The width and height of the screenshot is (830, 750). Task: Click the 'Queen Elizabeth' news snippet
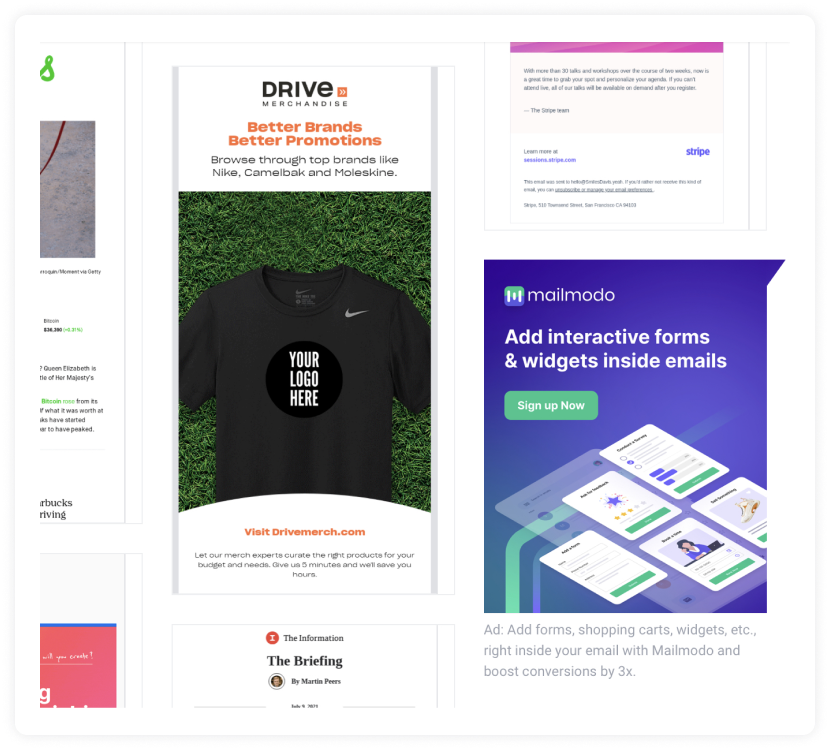(x=68, y=373)
